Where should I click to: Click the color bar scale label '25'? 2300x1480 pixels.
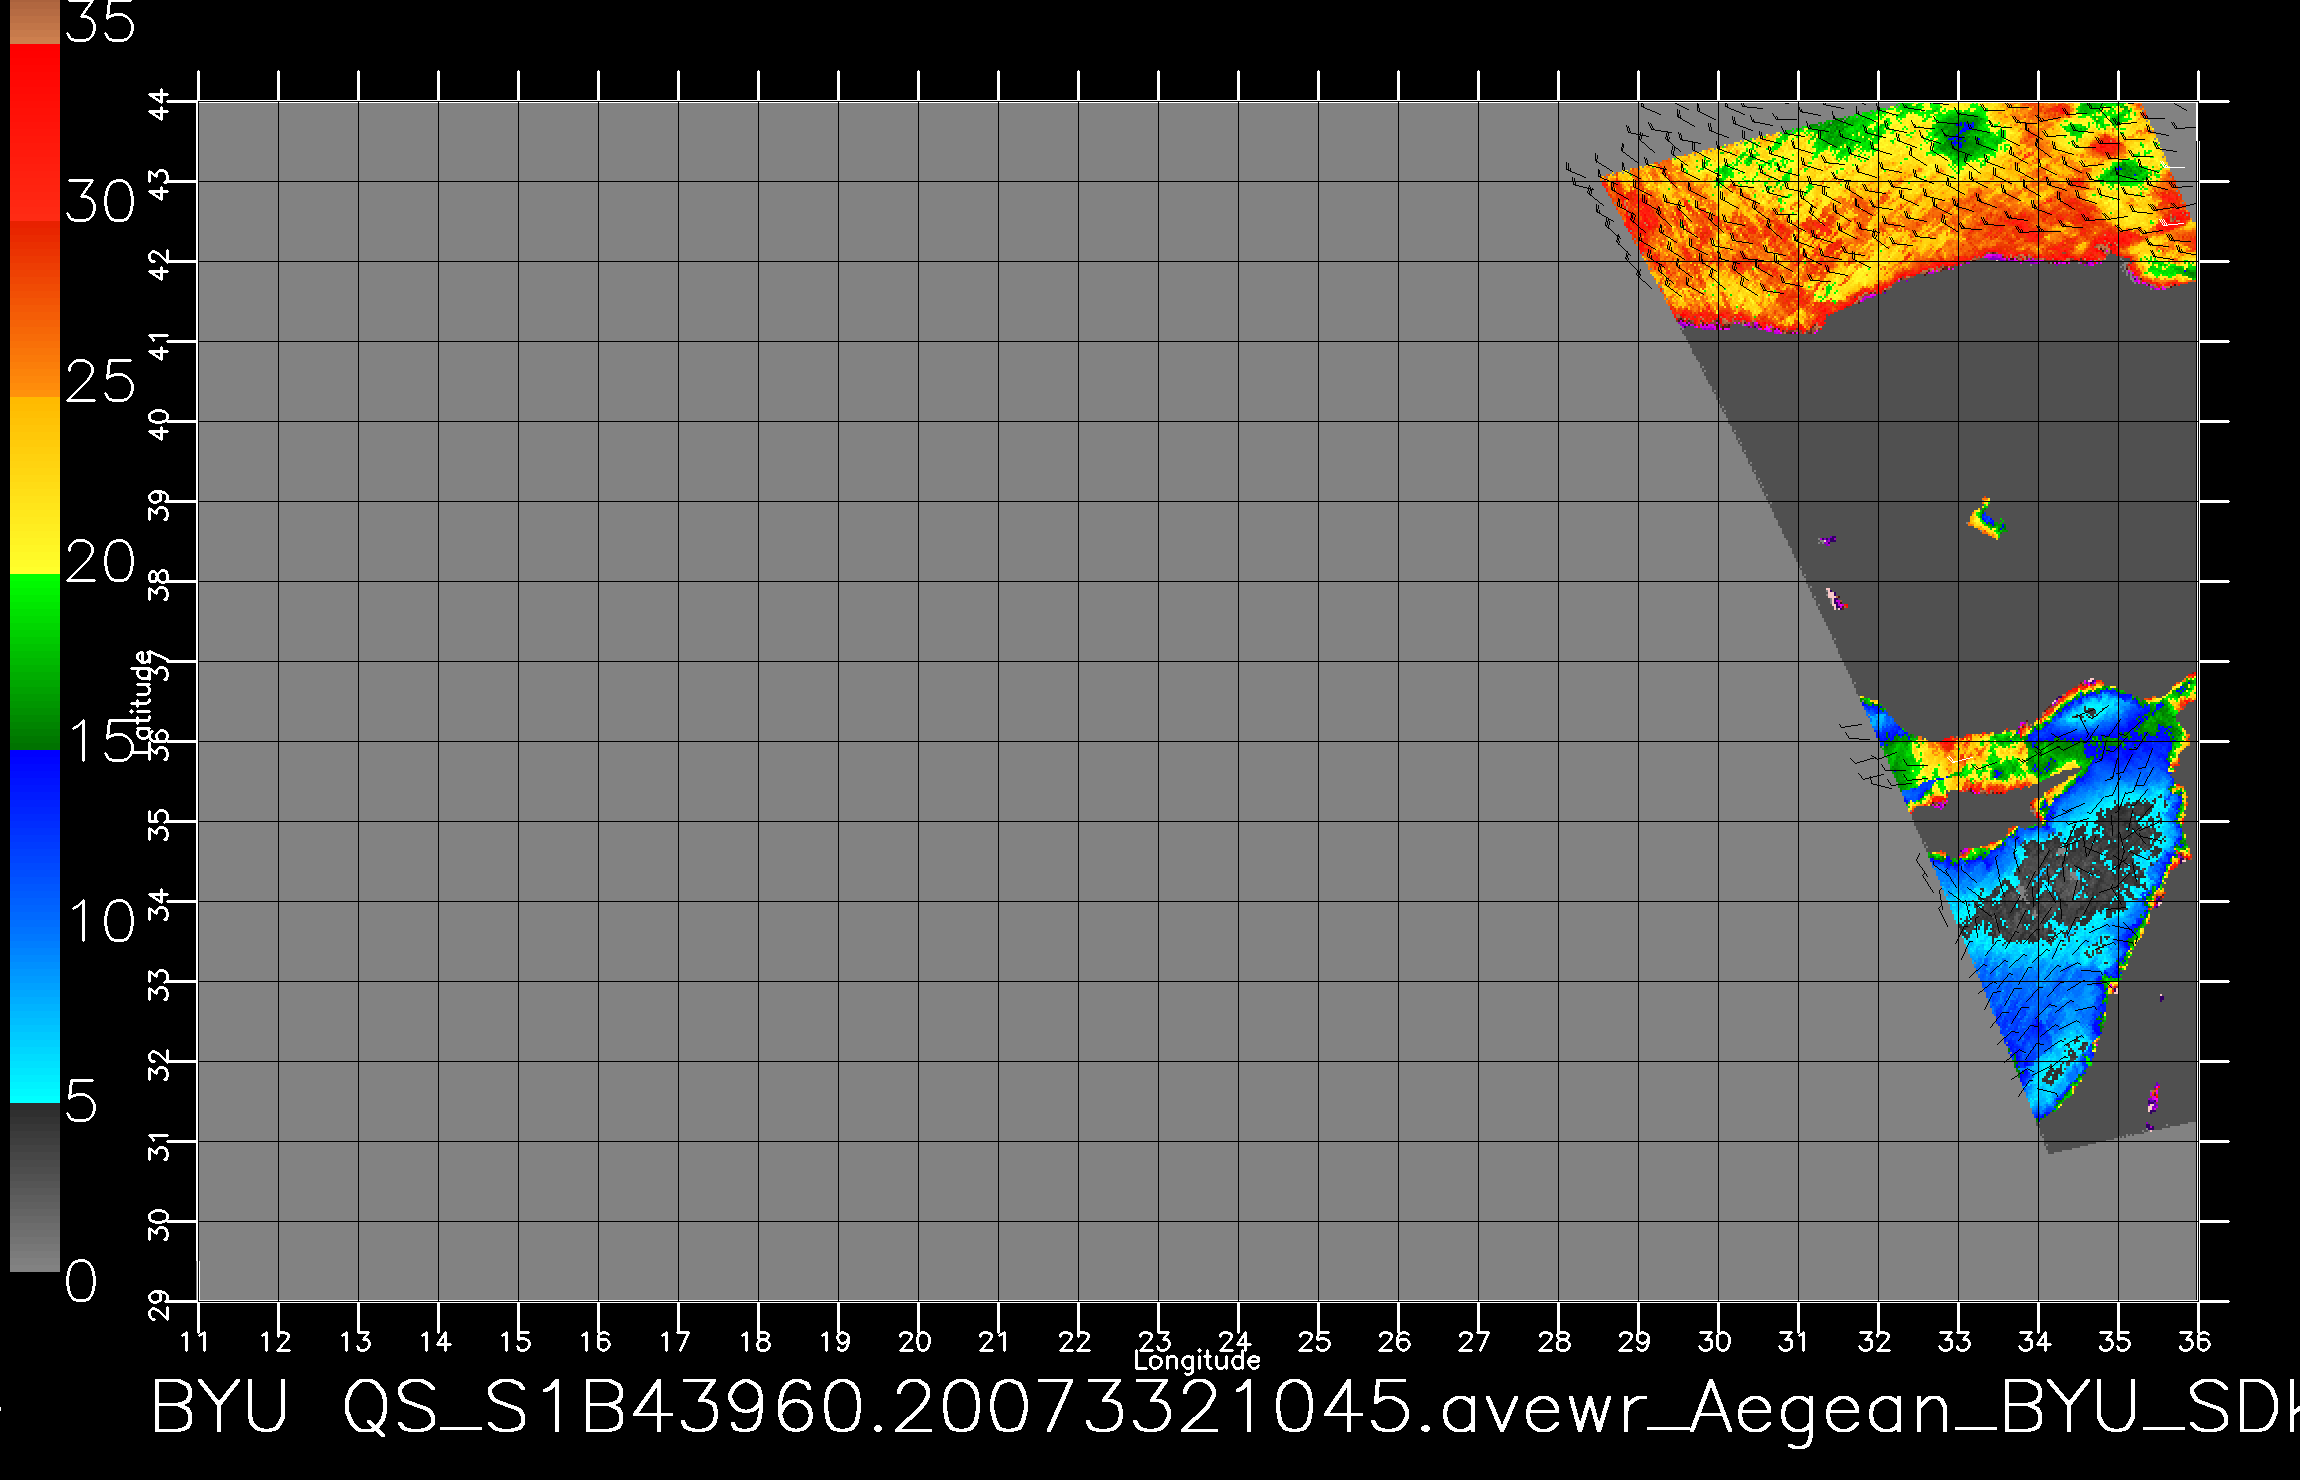pos(100,381)
